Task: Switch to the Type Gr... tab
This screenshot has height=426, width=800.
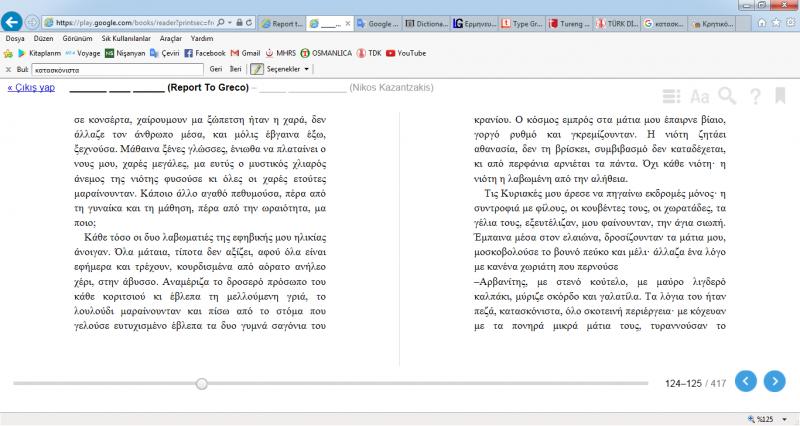Action: pyautogui.click(x=523, y=23)
